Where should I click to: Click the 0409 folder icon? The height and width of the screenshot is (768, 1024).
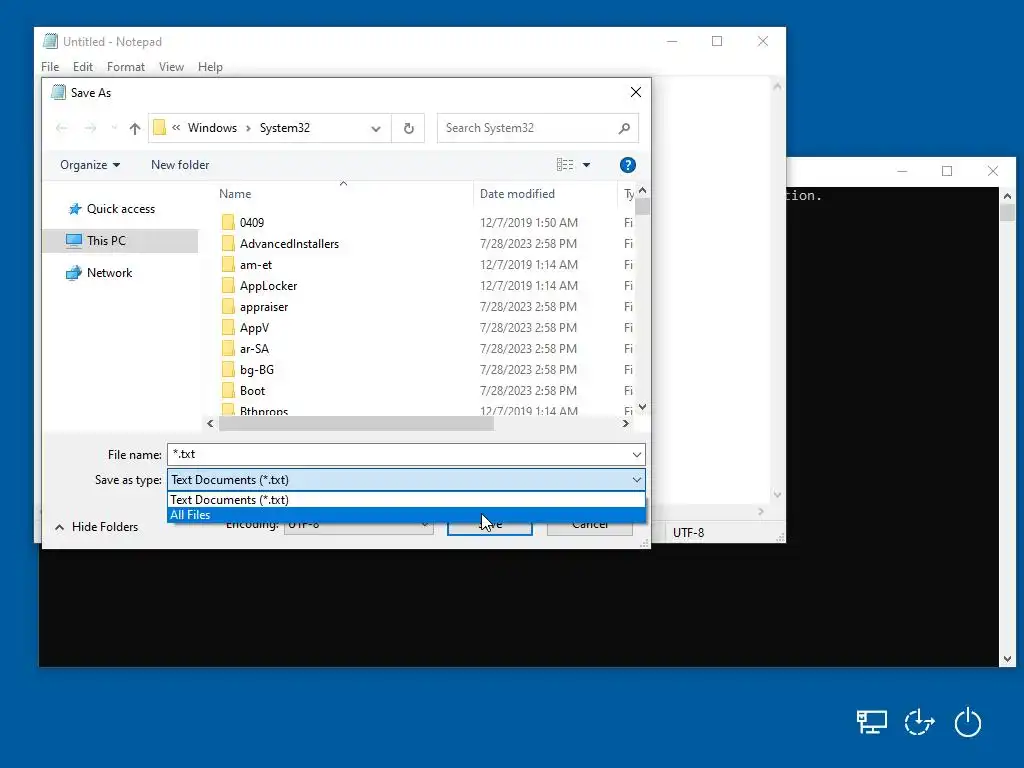click(x=228, y=223)
